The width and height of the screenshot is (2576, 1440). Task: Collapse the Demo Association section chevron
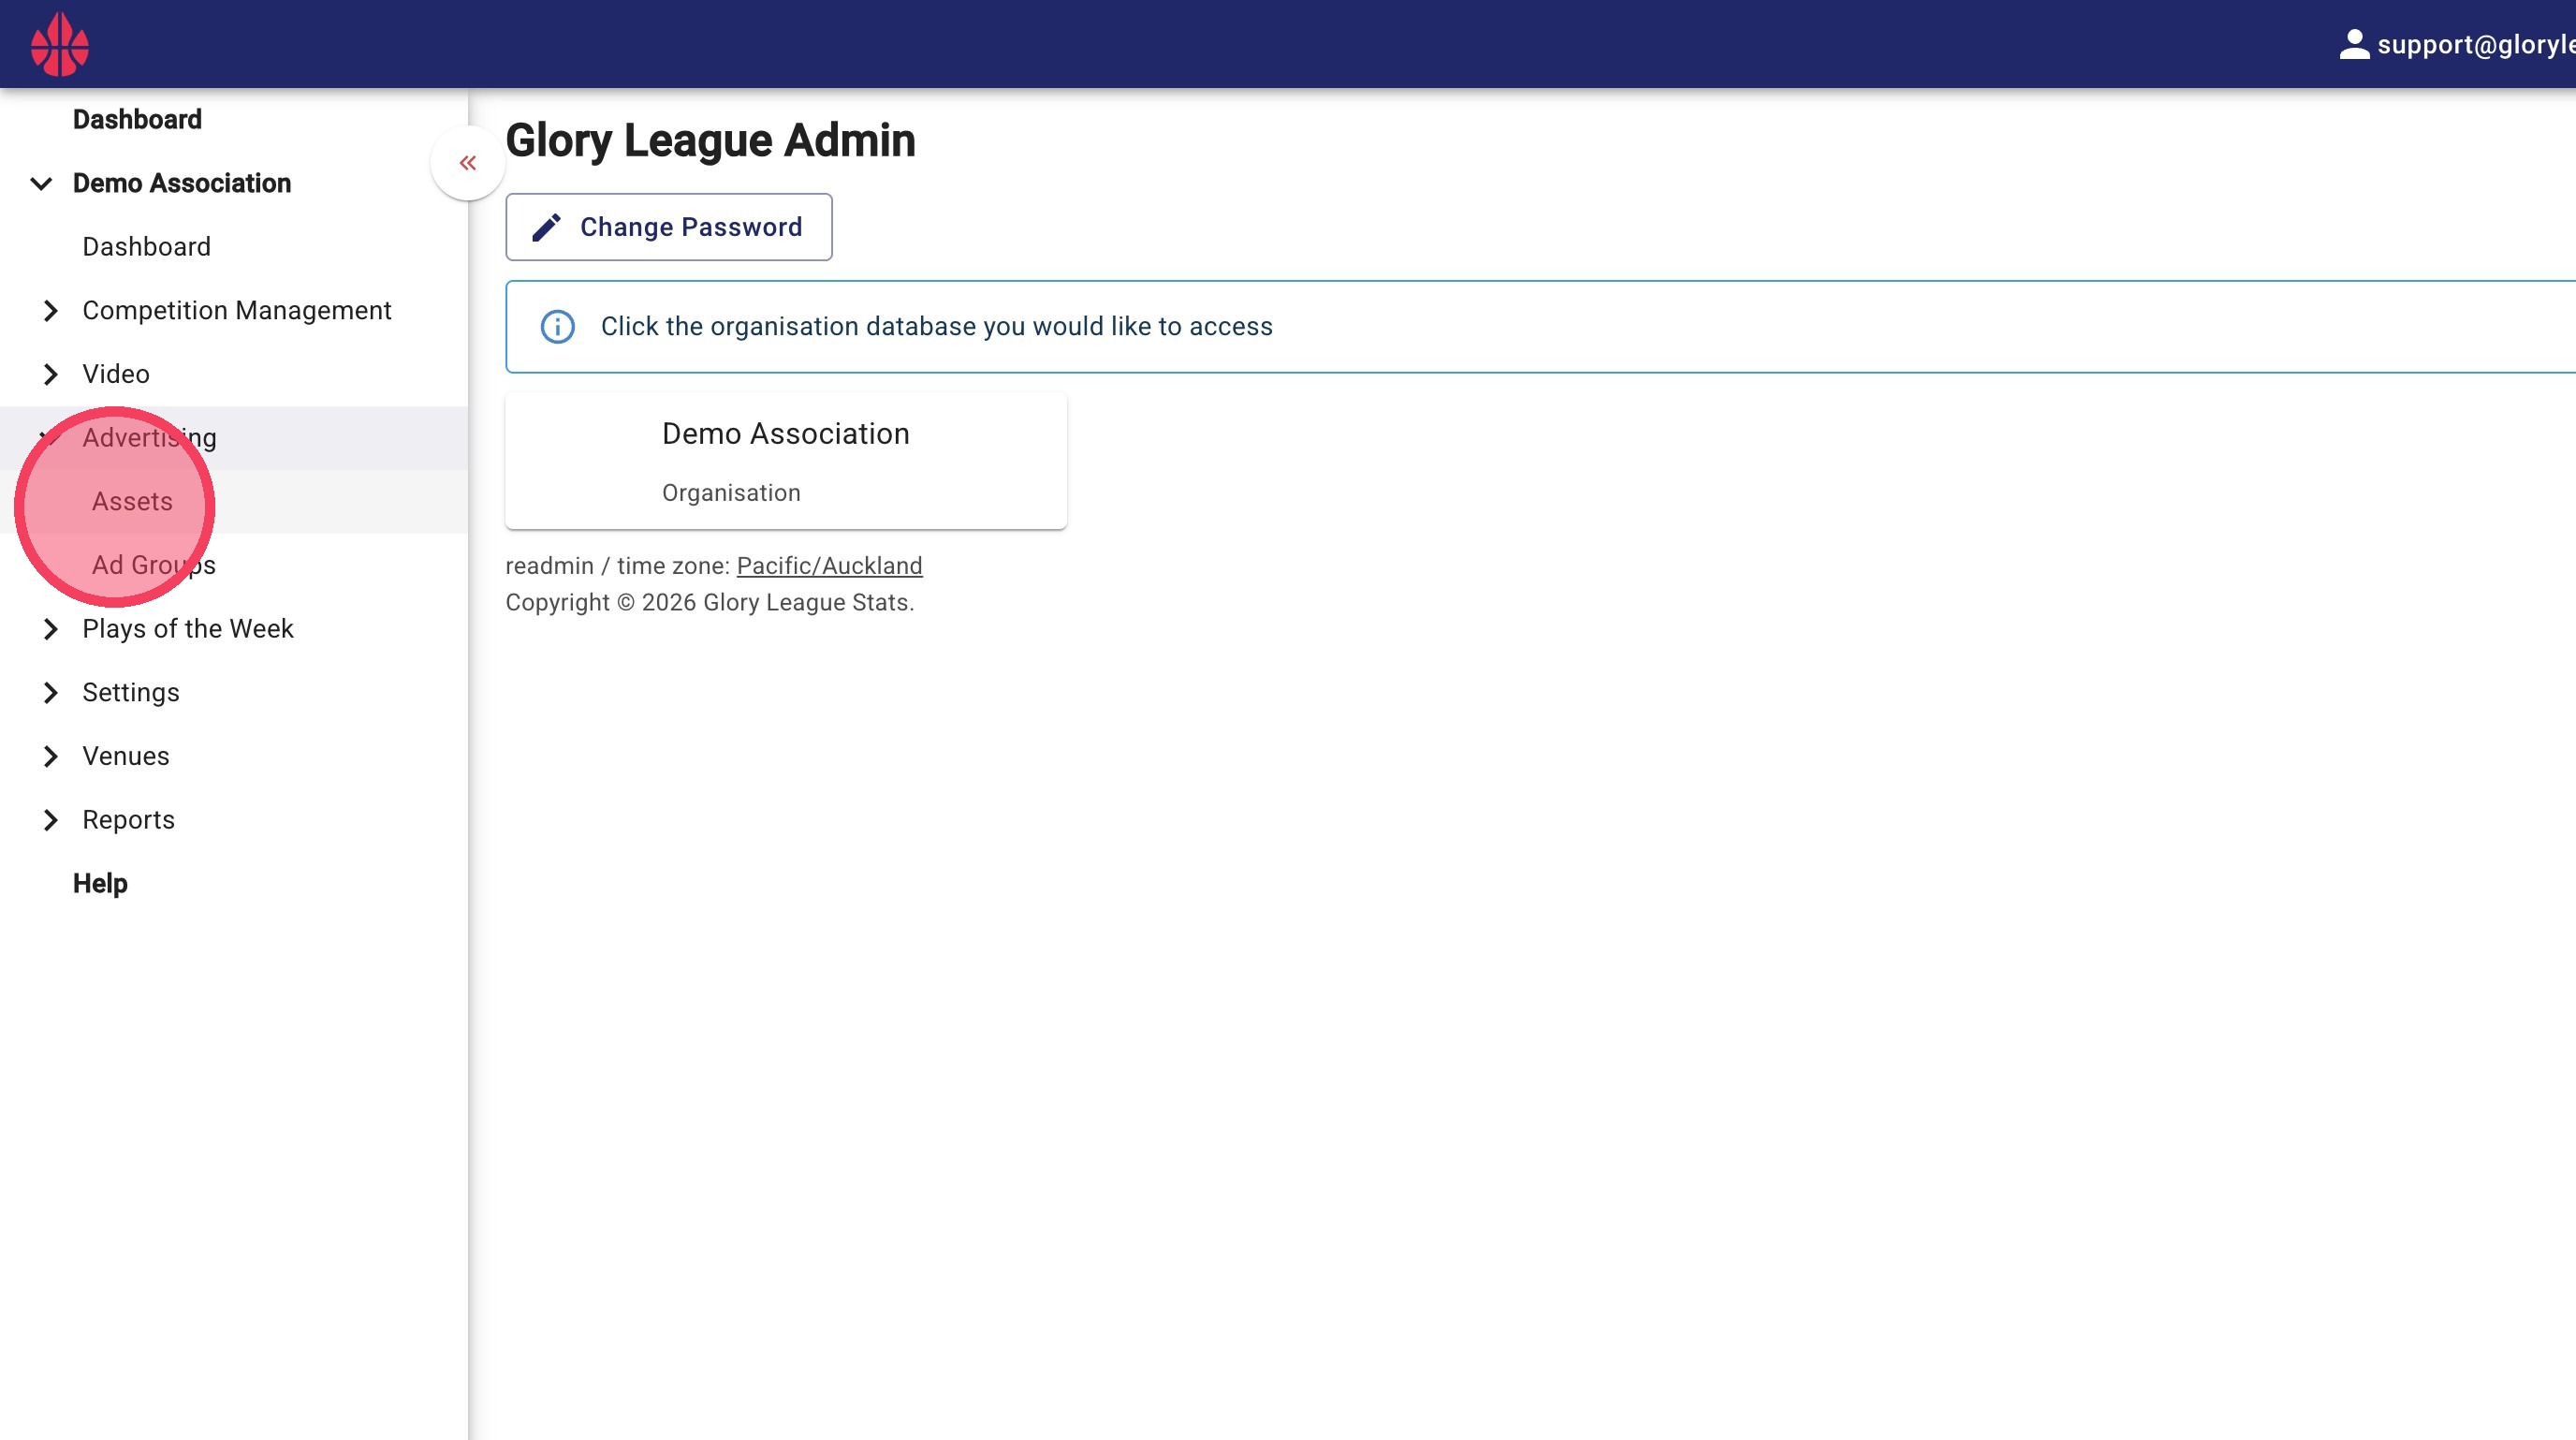pyautogui.click(x=41, y=184)
